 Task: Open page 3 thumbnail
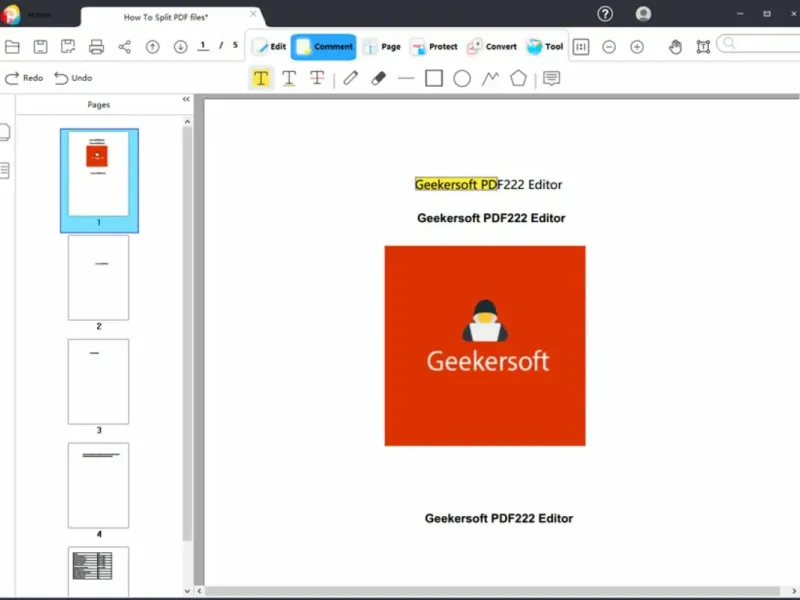(x=98, y=382)
